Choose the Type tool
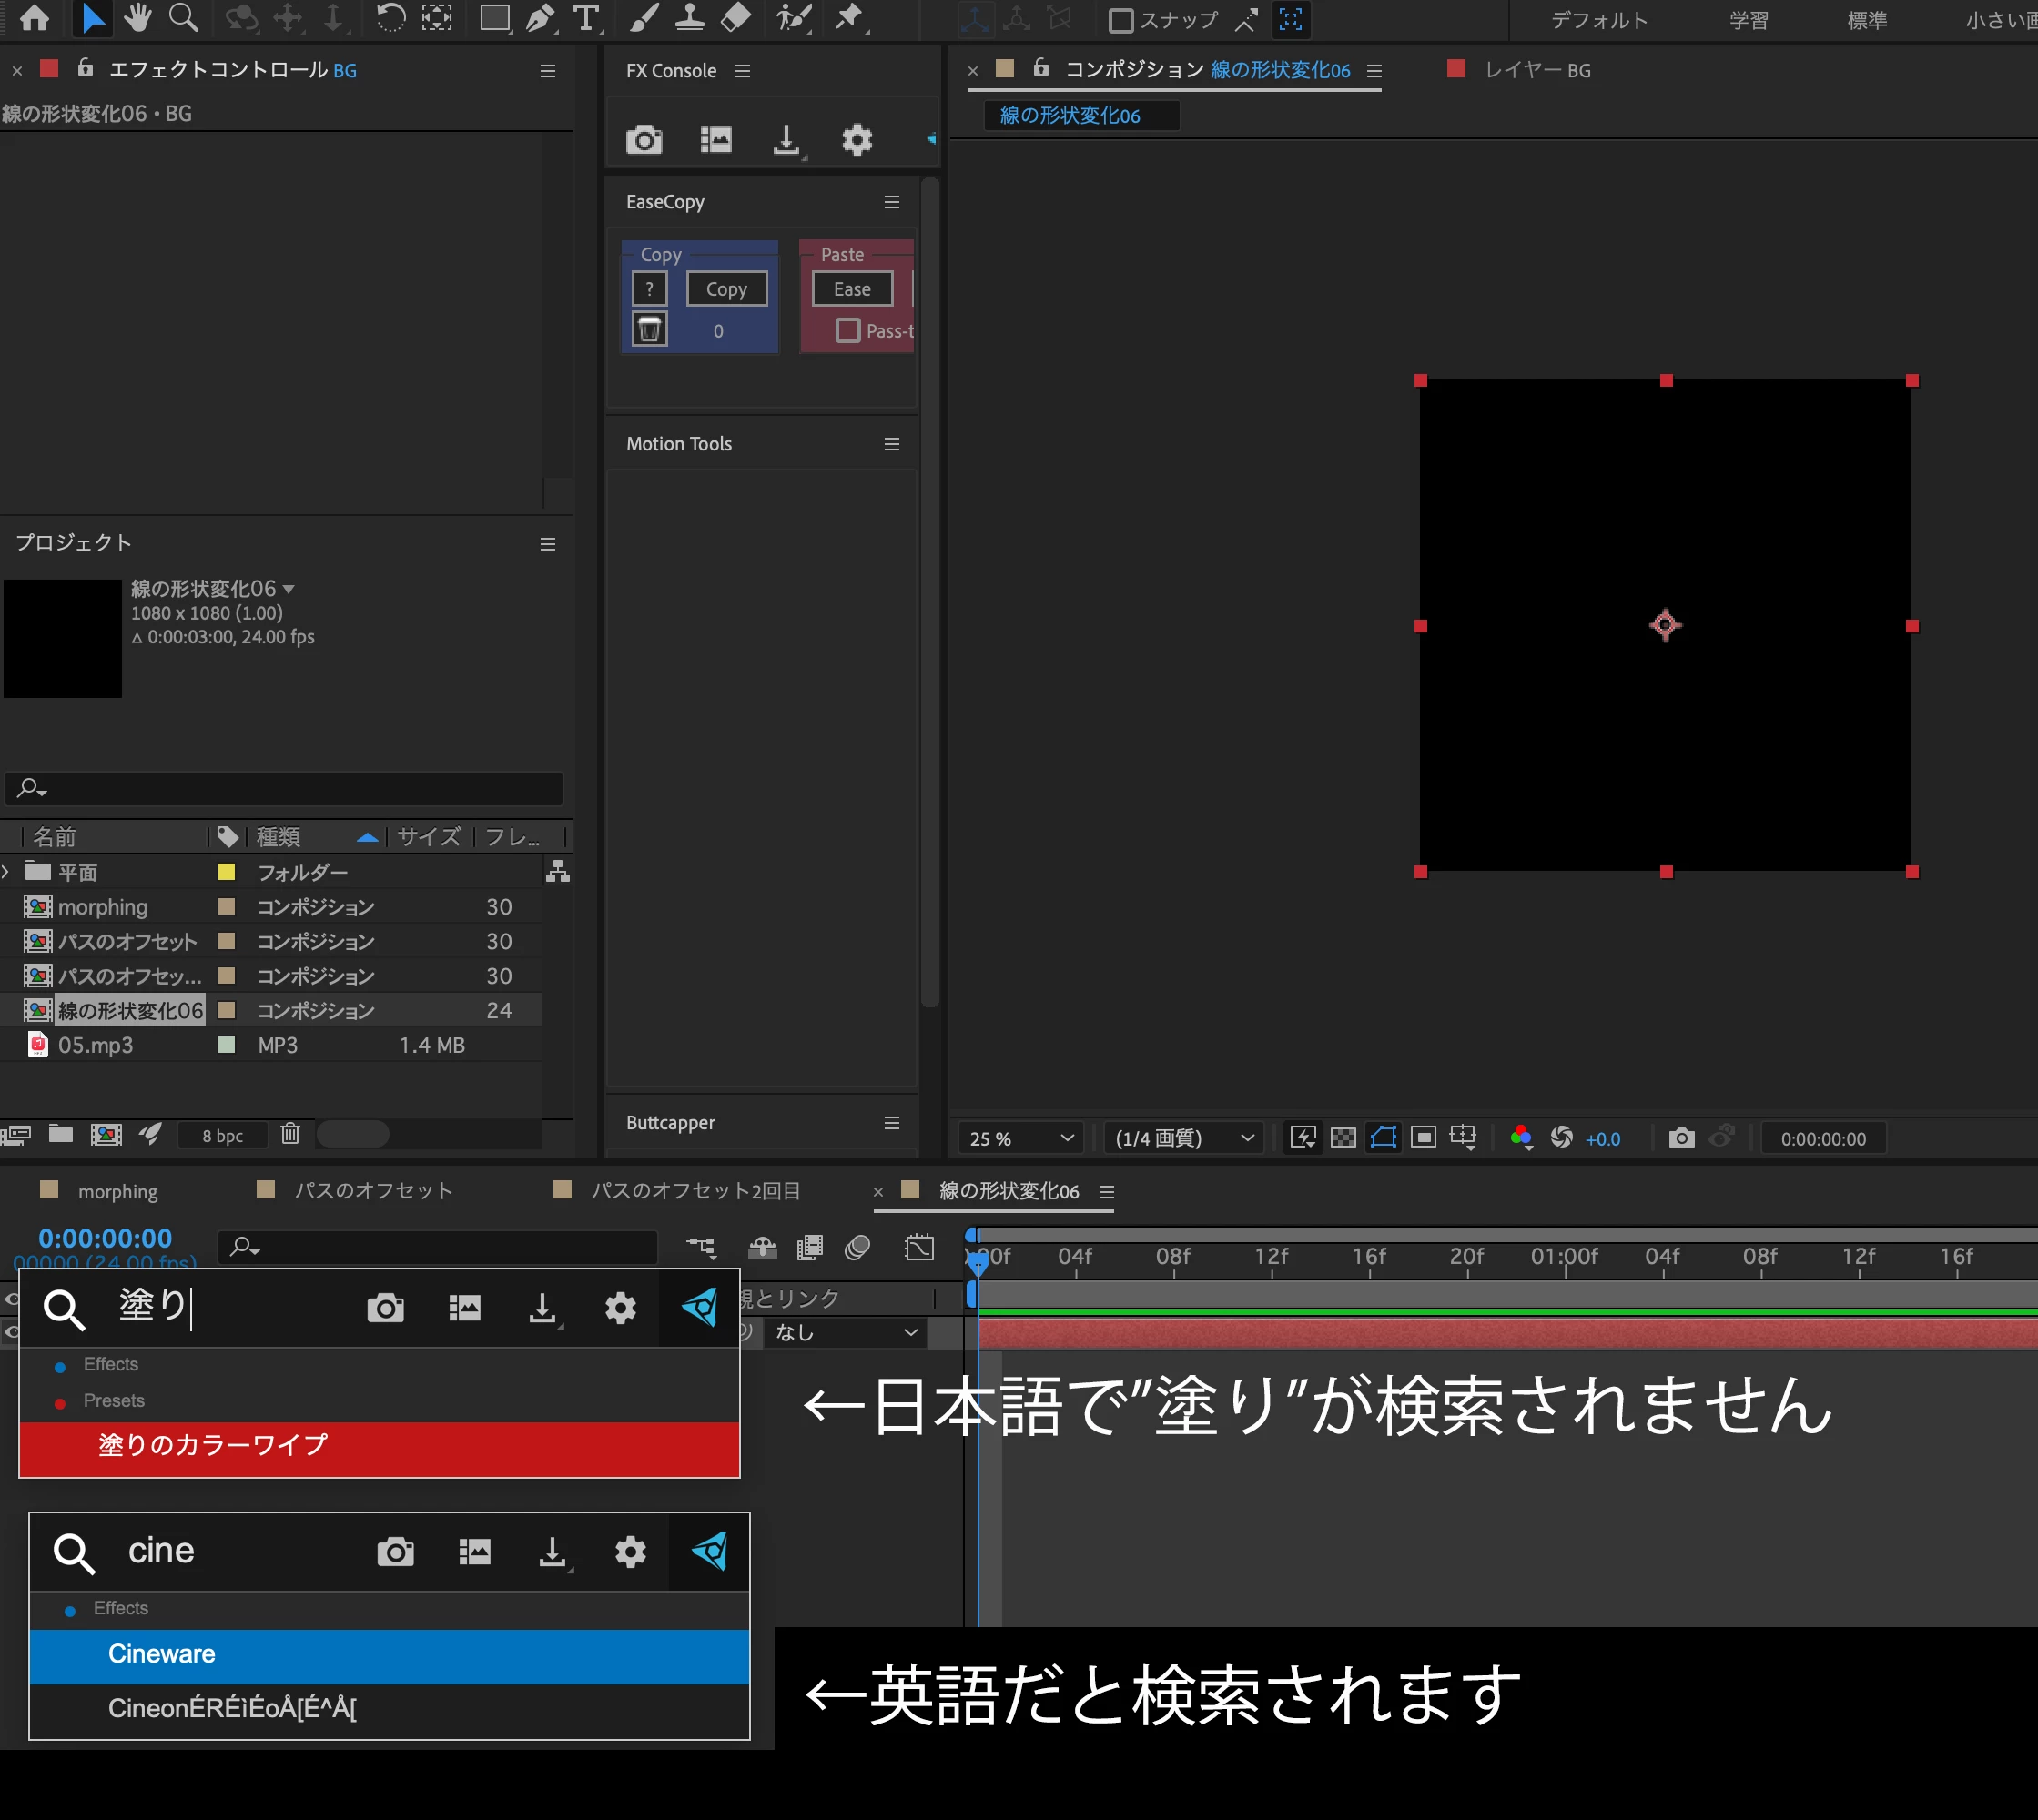The width and height of the screenshot is (2038, 1820). pos(586,18)
